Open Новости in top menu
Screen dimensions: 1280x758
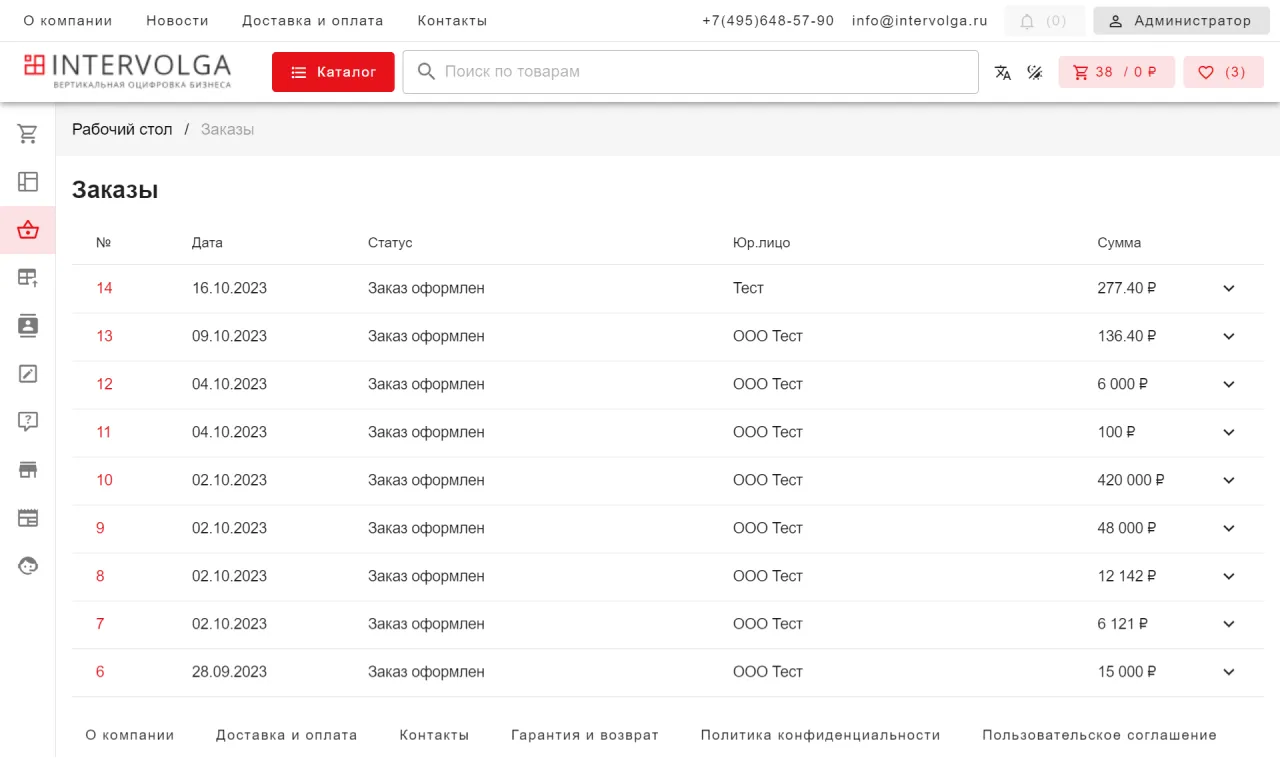pyautogui.click(x=177, y=21)
